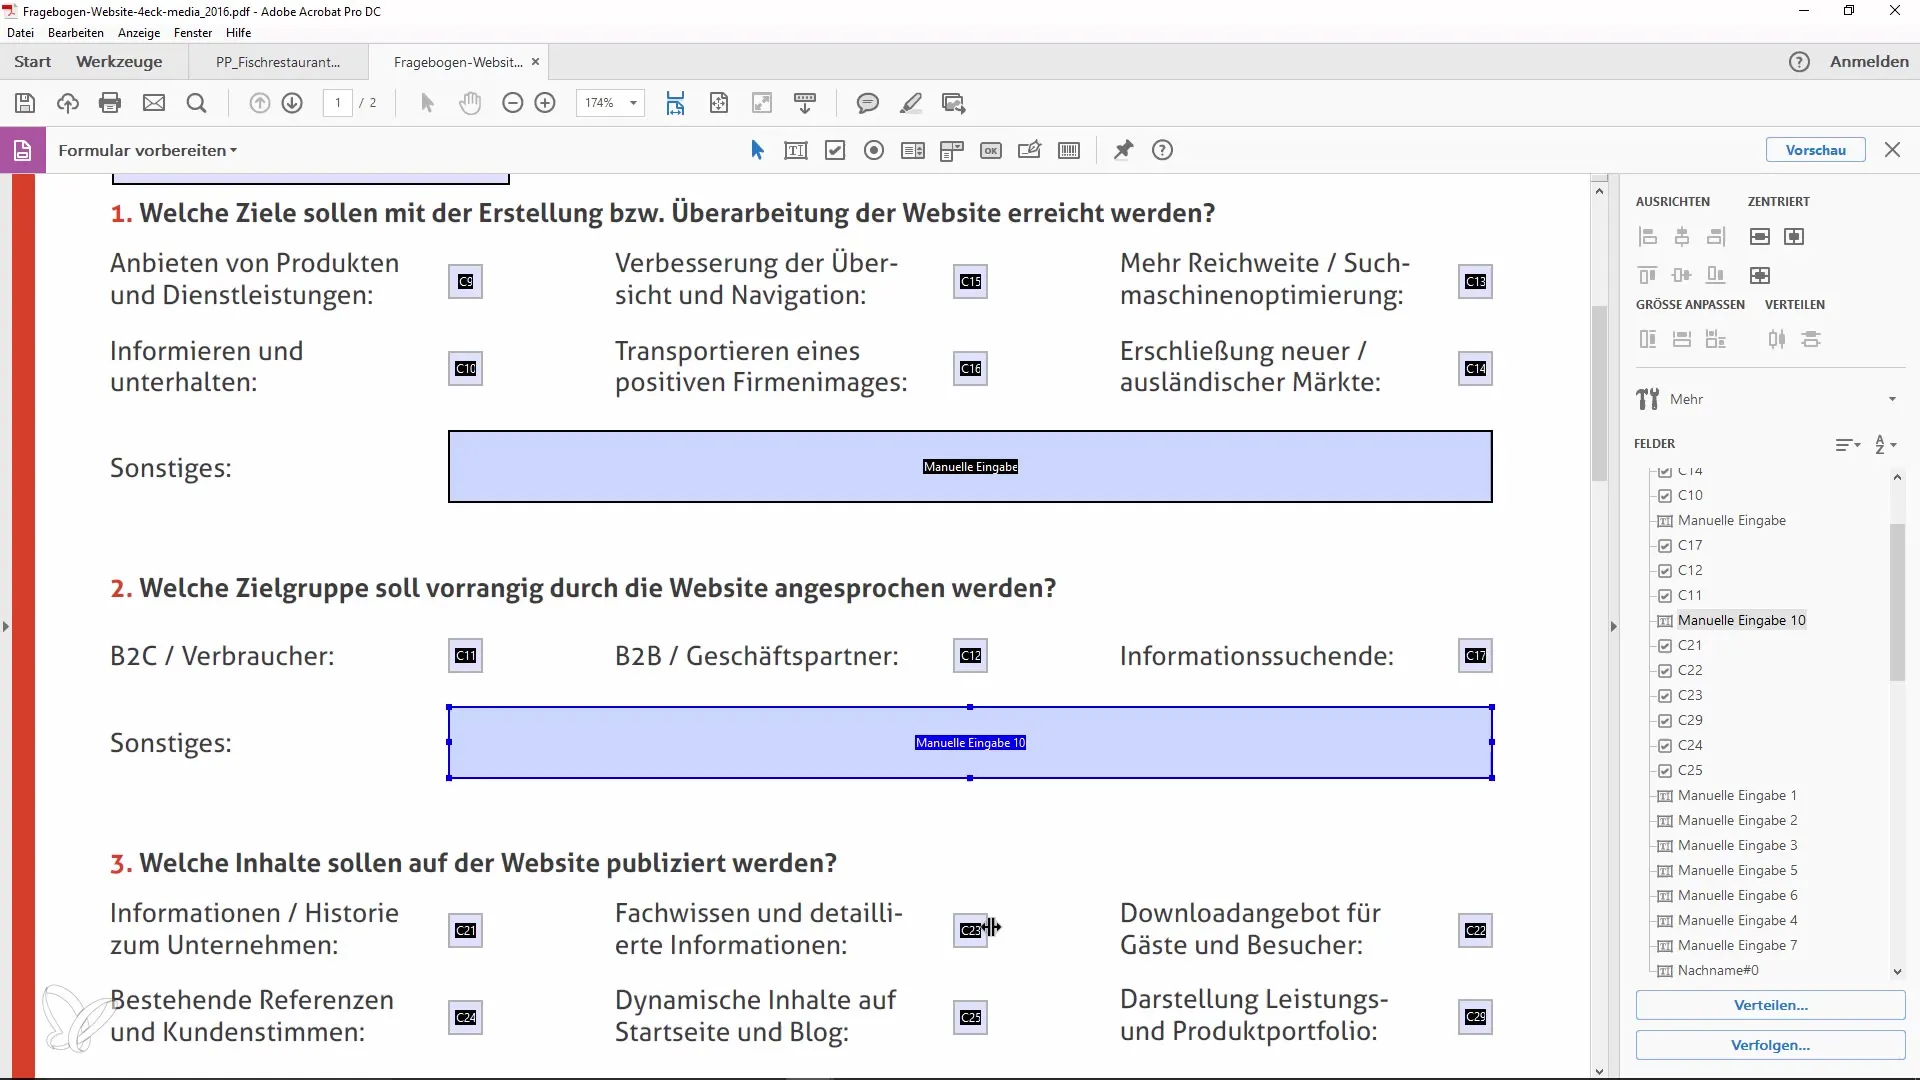Open the Bearbeiten menu
This screenshot has width=1920, height=1080.
pyautogui.click(x=76, y=33)
